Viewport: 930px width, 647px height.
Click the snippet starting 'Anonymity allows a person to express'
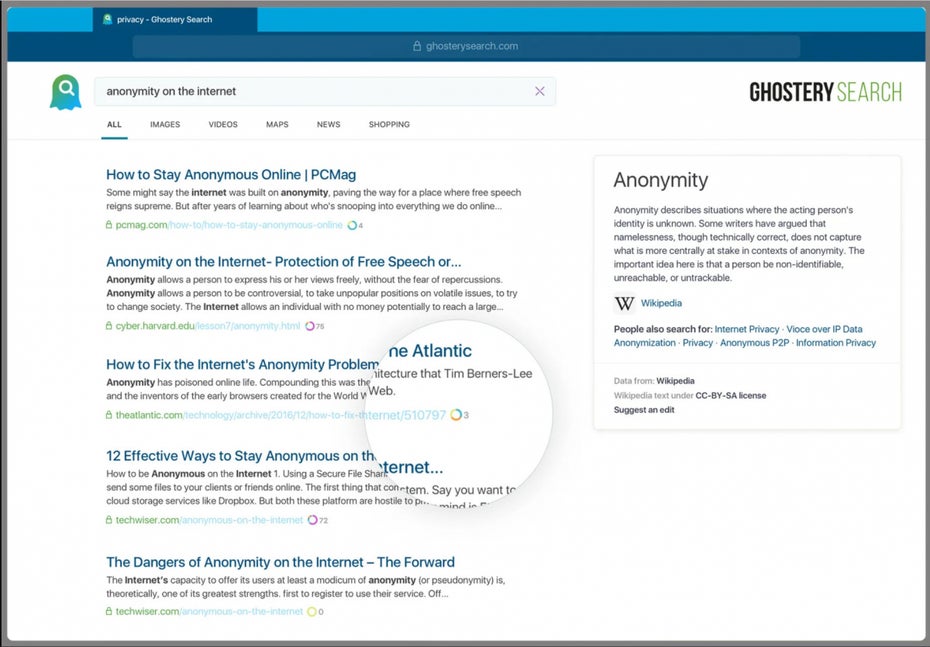coord(312,293)
